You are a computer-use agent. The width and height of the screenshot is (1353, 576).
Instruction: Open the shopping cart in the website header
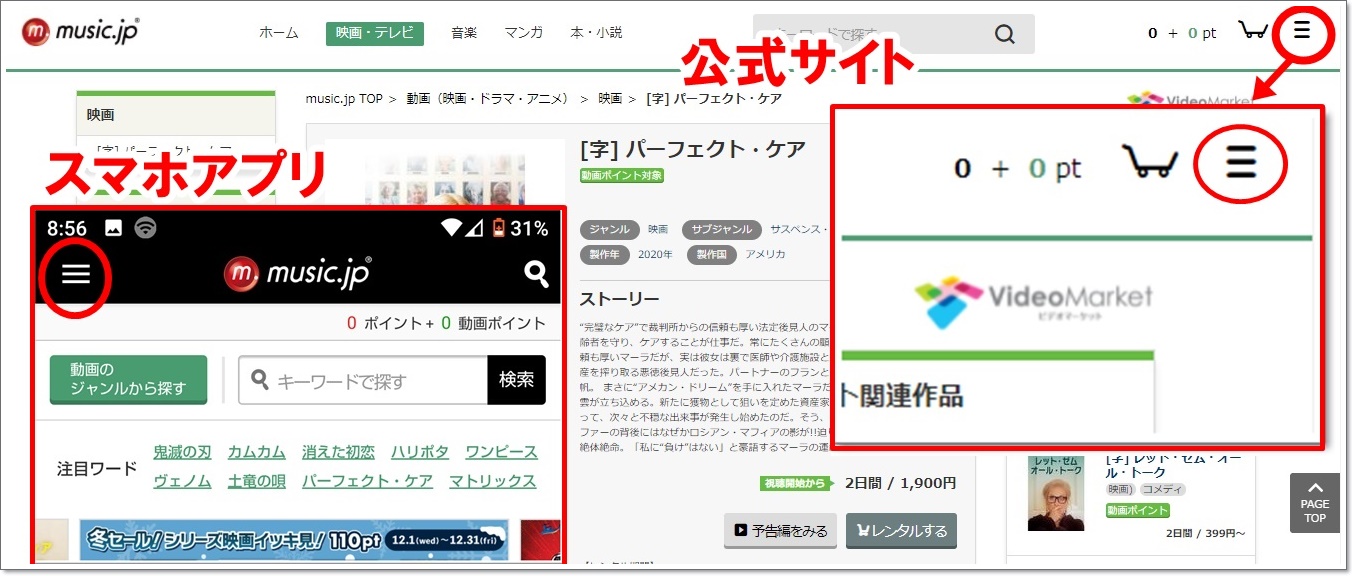[x=1253, y=30]
